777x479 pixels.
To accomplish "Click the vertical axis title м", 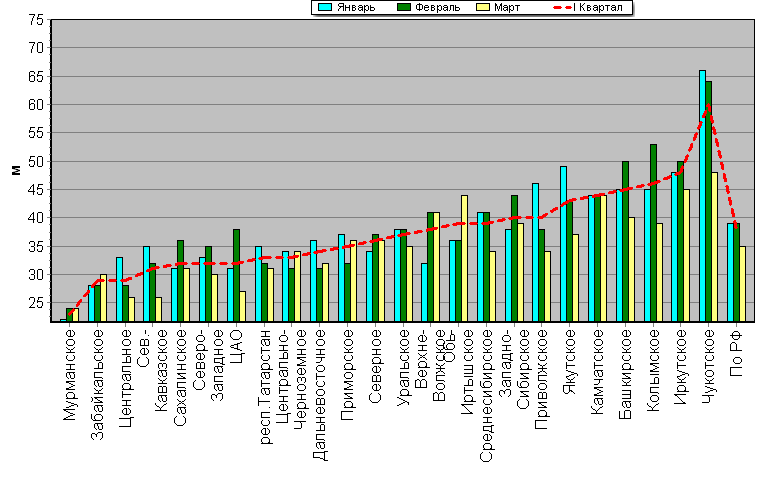I will point(16,170).
